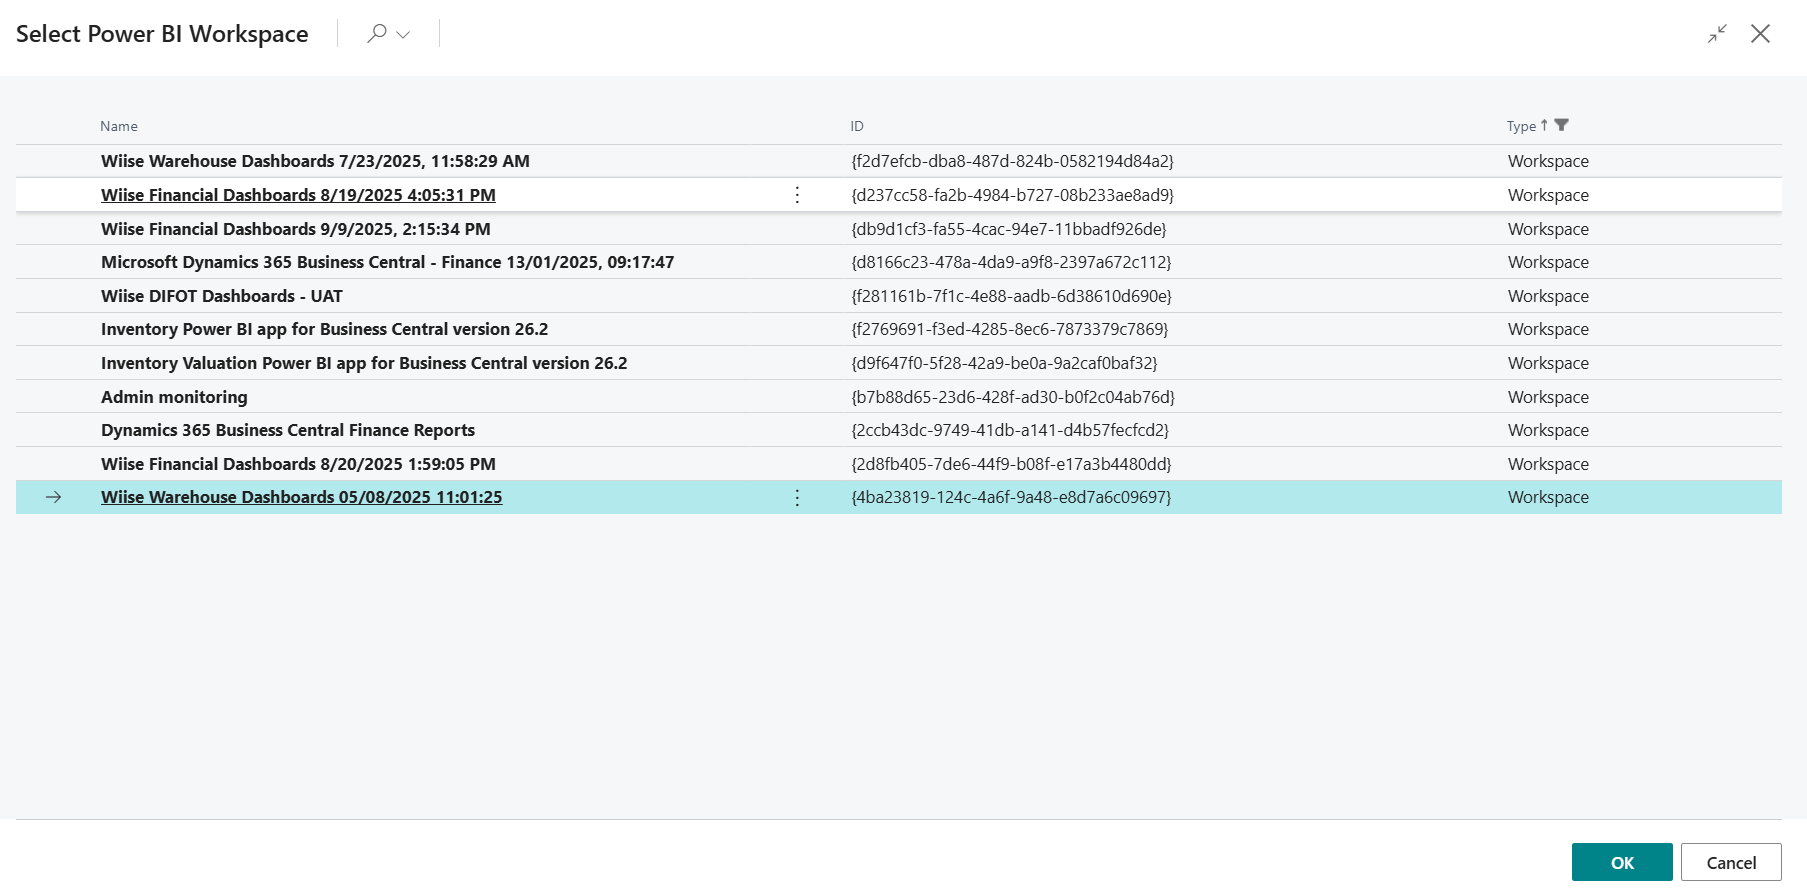Click ID {d9f647f0-5f28-42a9-be0a-9a2caf0baf32}
This screenshot has height=894, width=1807.
point(1004,363)
